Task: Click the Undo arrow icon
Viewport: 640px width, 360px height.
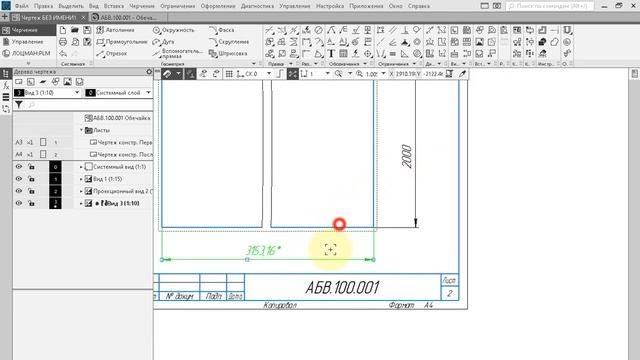Action: pyautogui.click(x=63, y=53)
